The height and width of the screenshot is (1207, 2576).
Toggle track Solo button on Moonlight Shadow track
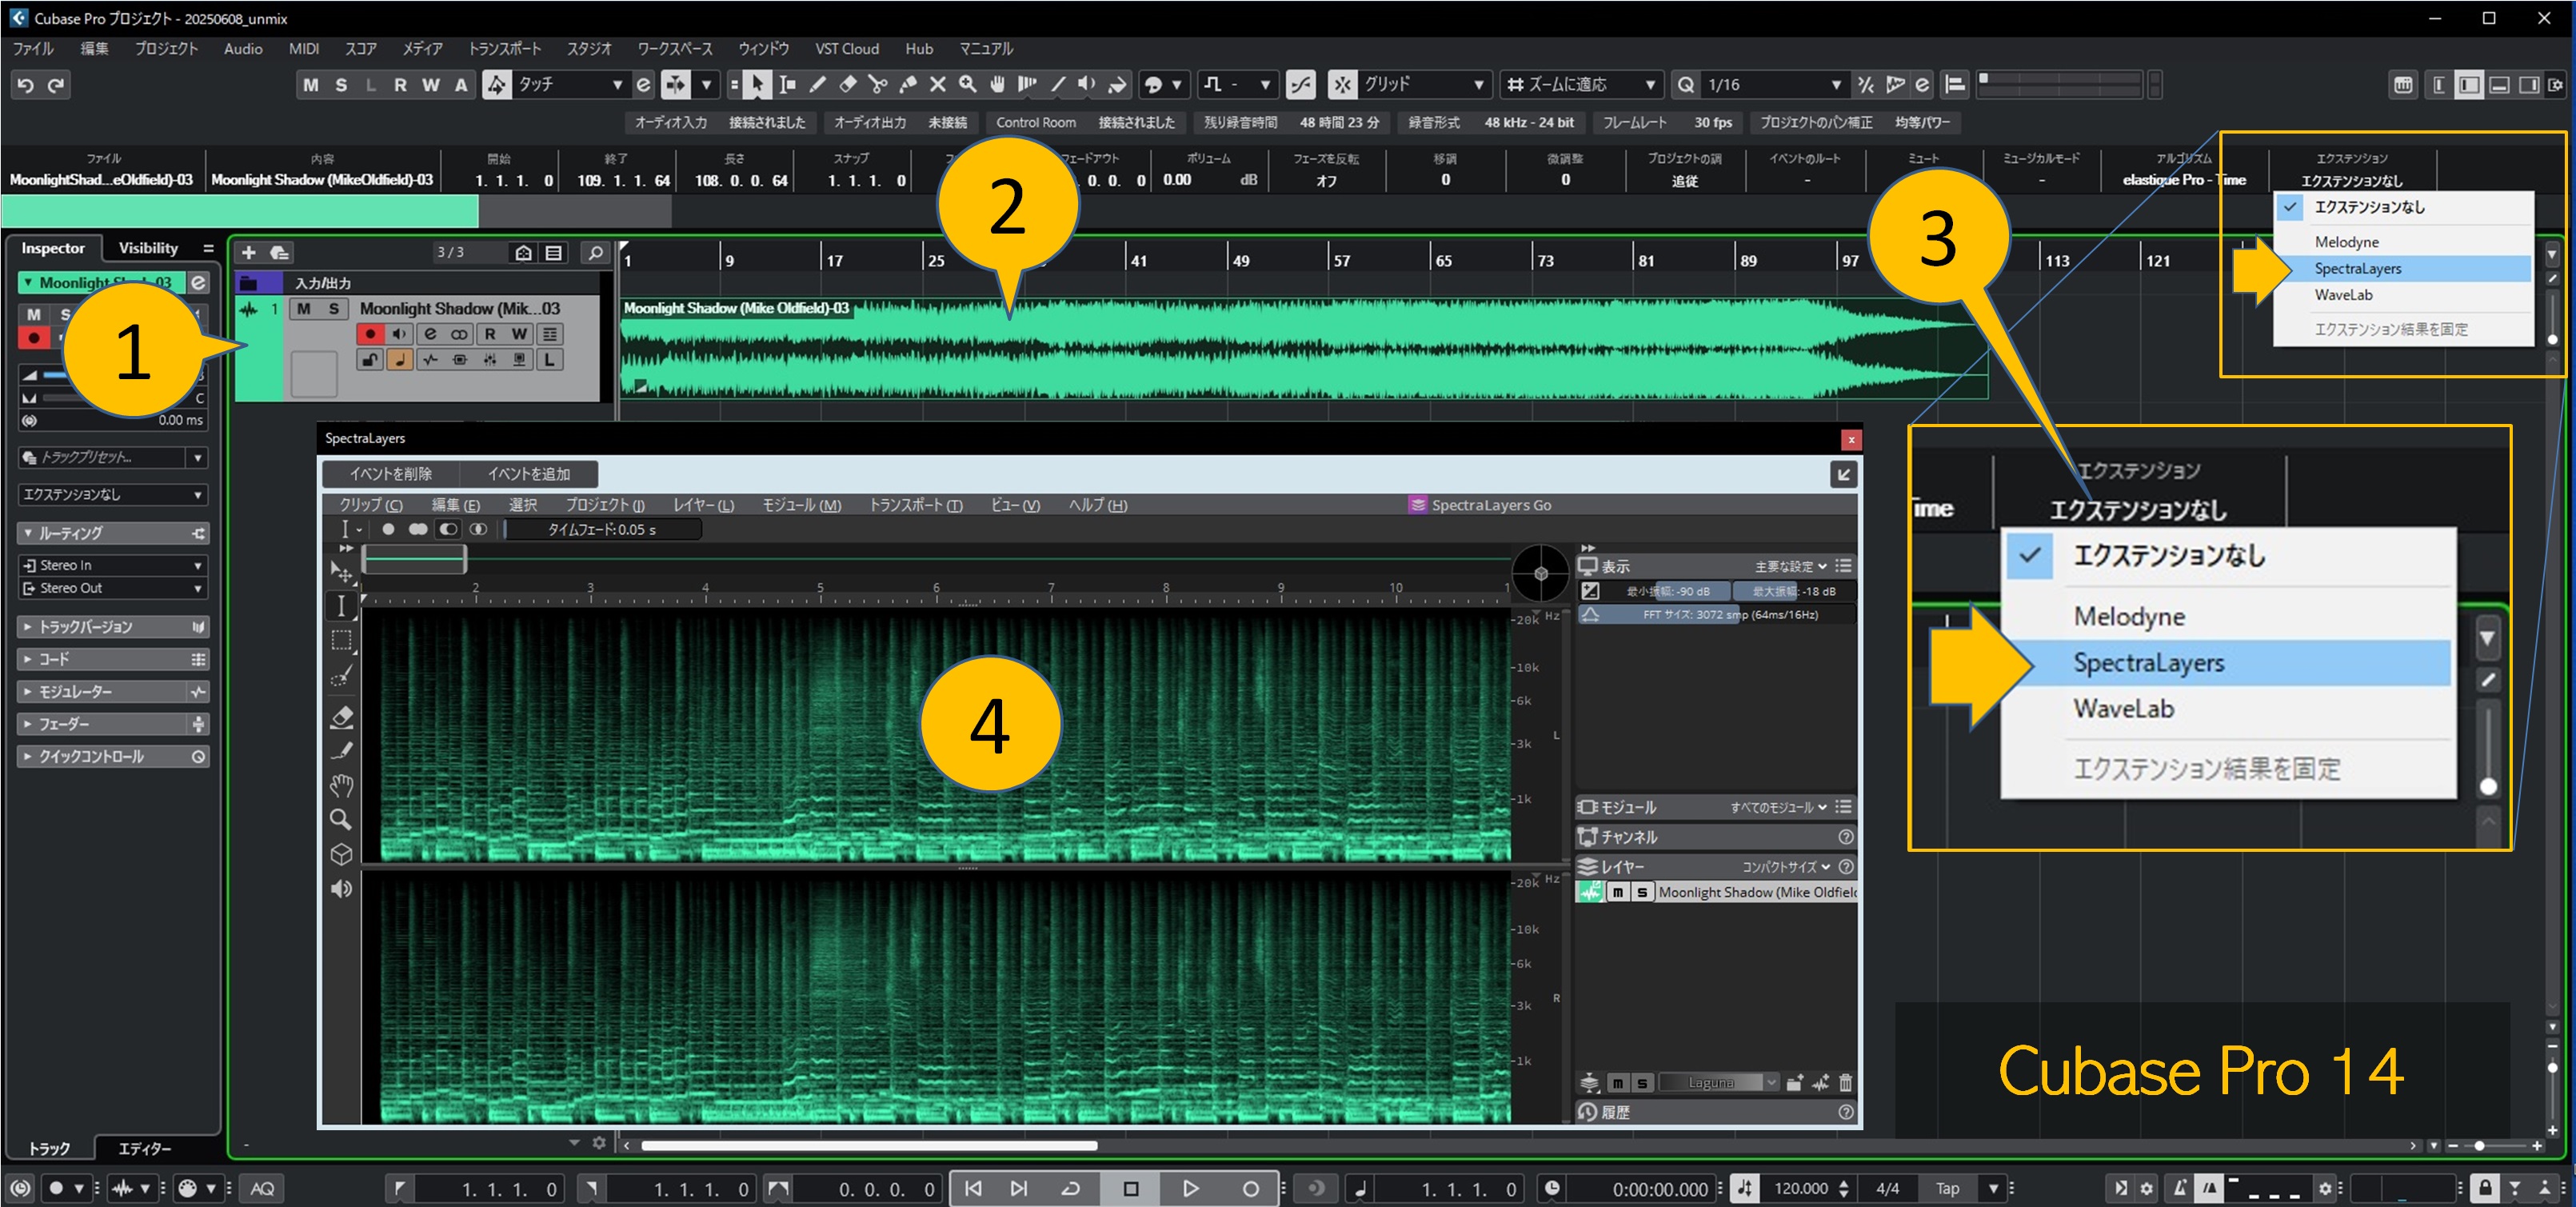[334, 309]
